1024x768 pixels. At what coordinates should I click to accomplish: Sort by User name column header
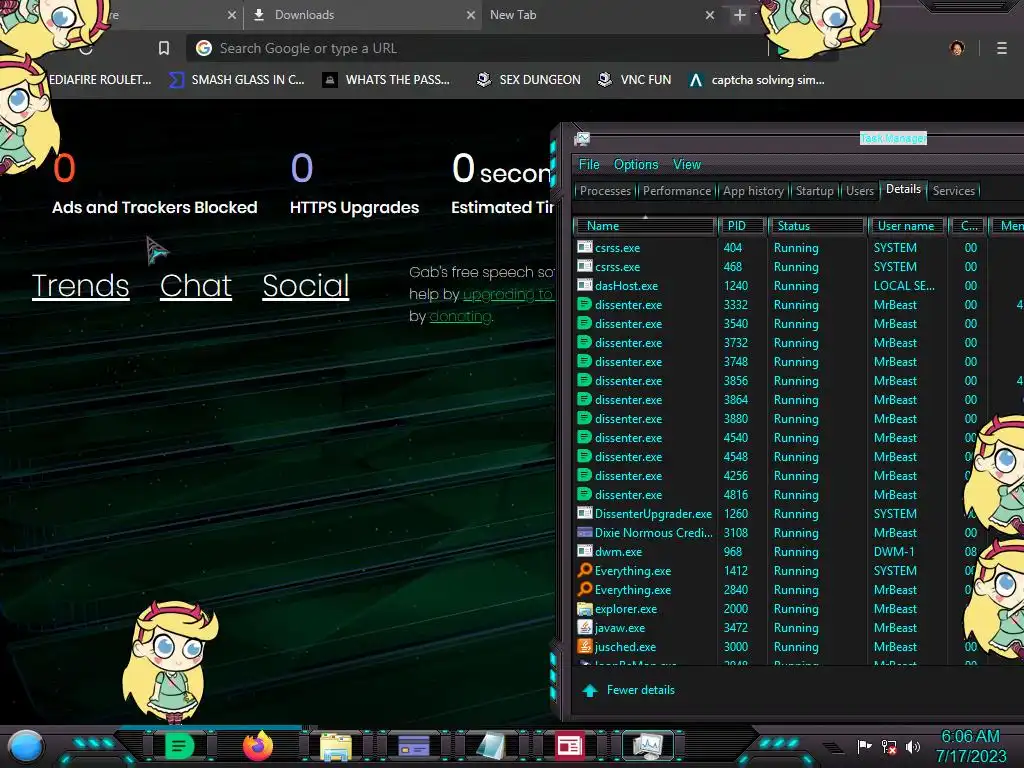(x=906, y=226)
